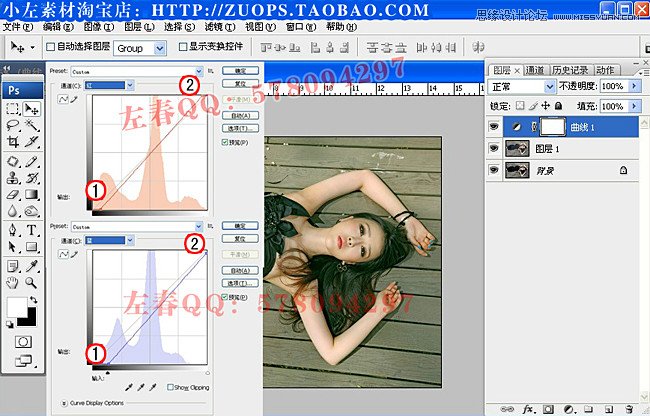Viewport: 650px width, 416px height.
Task: Select the Hand tool
Action: [12, 282]
